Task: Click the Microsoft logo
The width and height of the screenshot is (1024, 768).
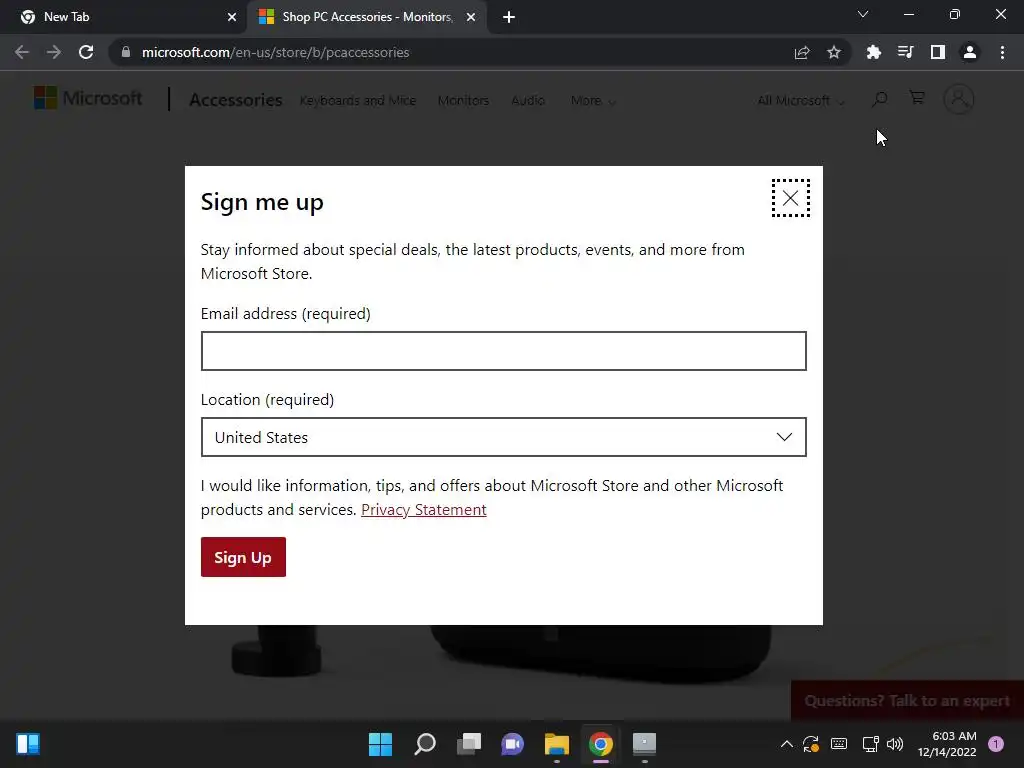Action: click(x=88, y=99)
